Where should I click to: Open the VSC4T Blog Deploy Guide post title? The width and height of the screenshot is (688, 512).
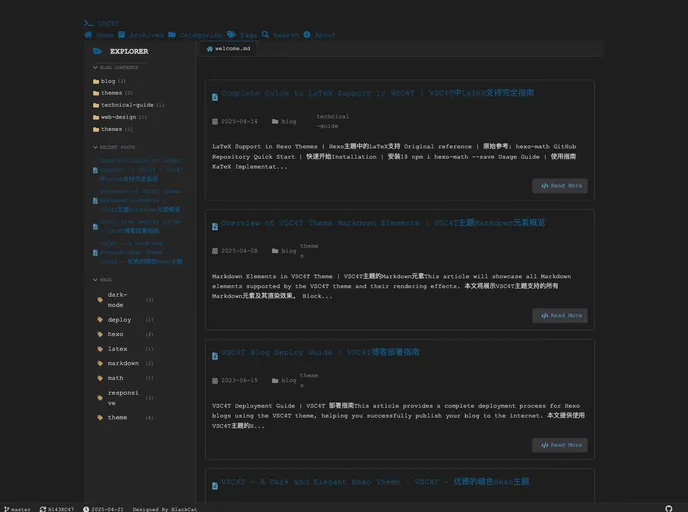[320, 352]
